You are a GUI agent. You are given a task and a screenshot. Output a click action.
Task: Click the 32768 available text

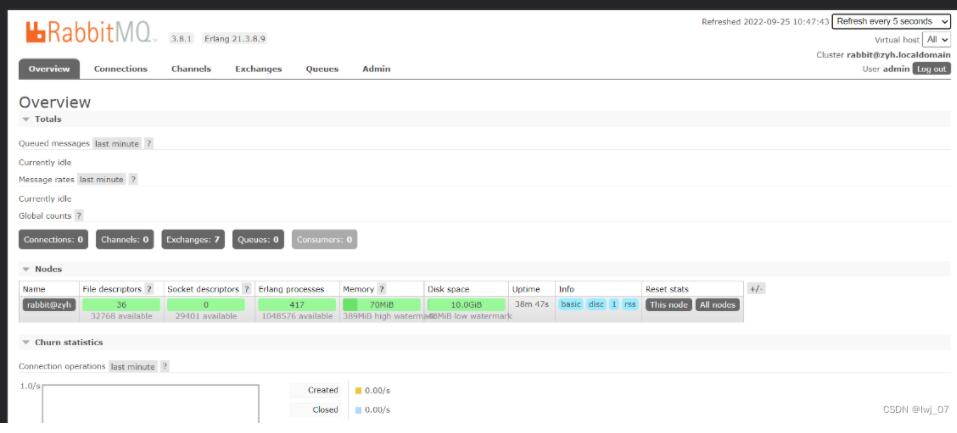coord(121,316)
